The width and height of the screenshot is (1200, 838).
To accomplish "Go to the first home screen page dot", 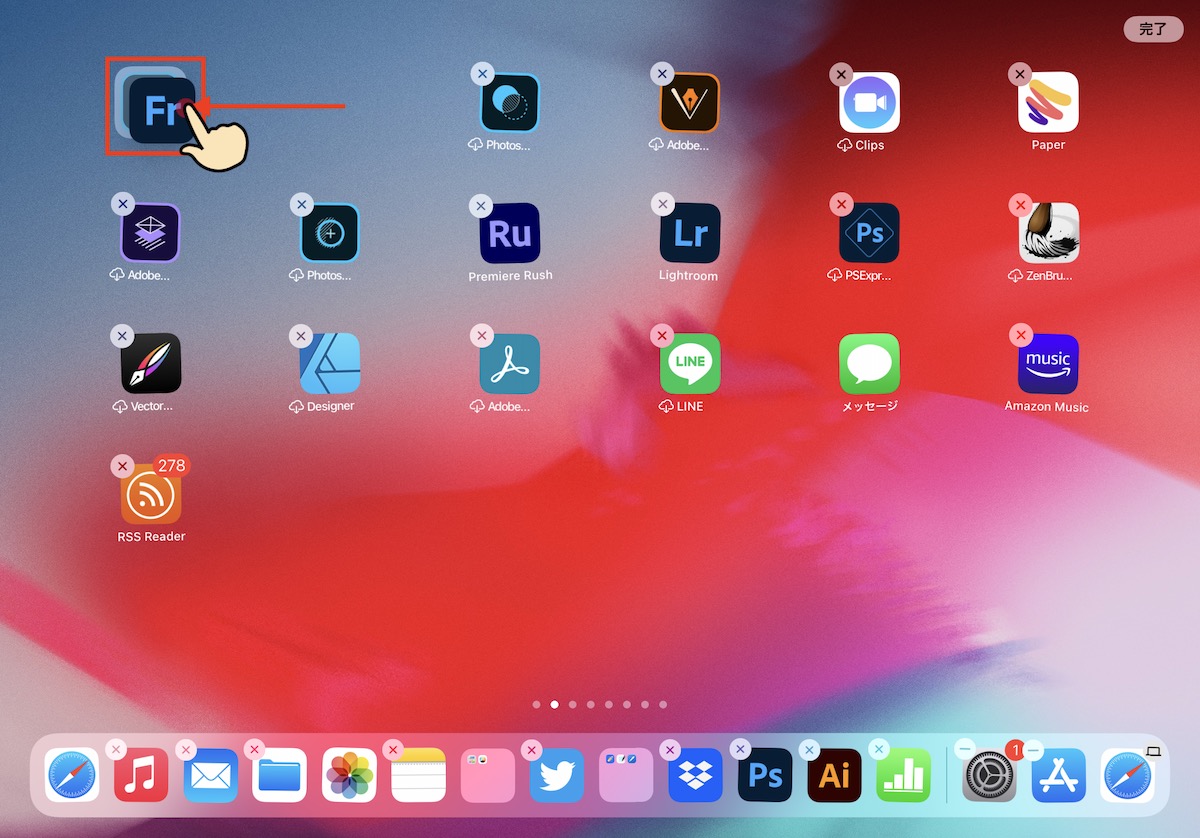I will [536, 704].
